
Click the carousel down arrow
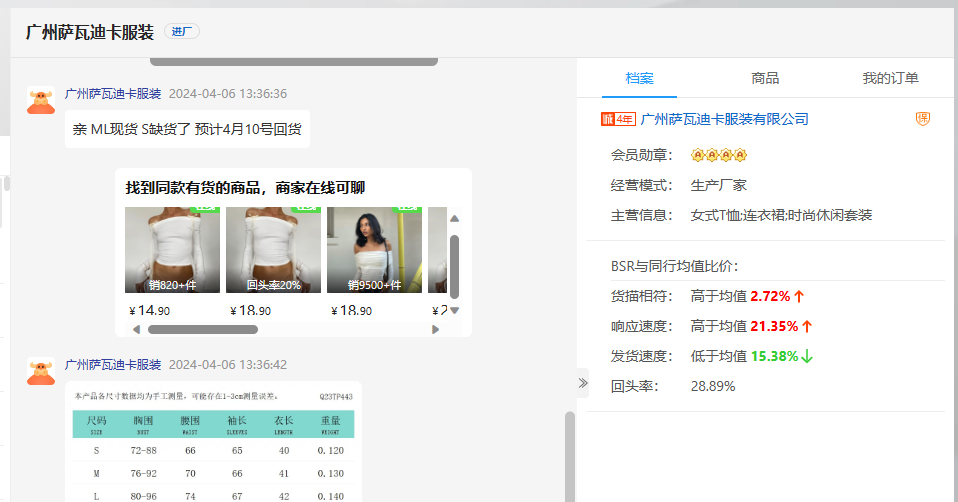454,310
